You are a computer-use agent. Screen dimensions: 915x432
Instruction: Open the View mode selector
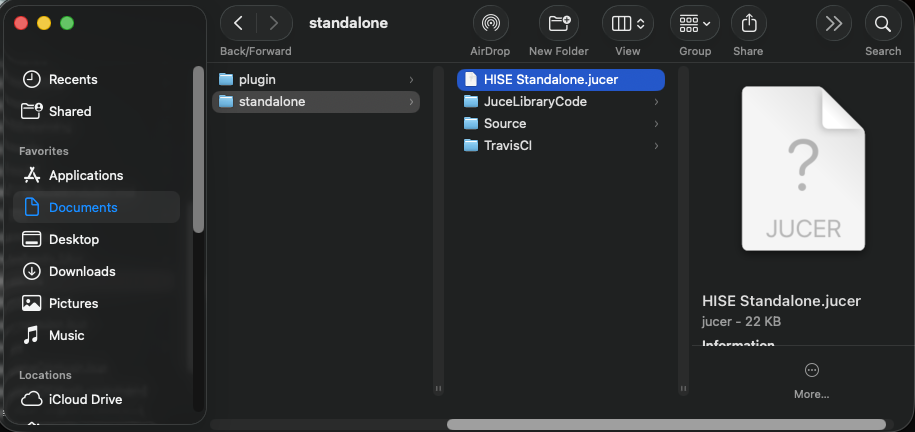(x=627, y=23)
